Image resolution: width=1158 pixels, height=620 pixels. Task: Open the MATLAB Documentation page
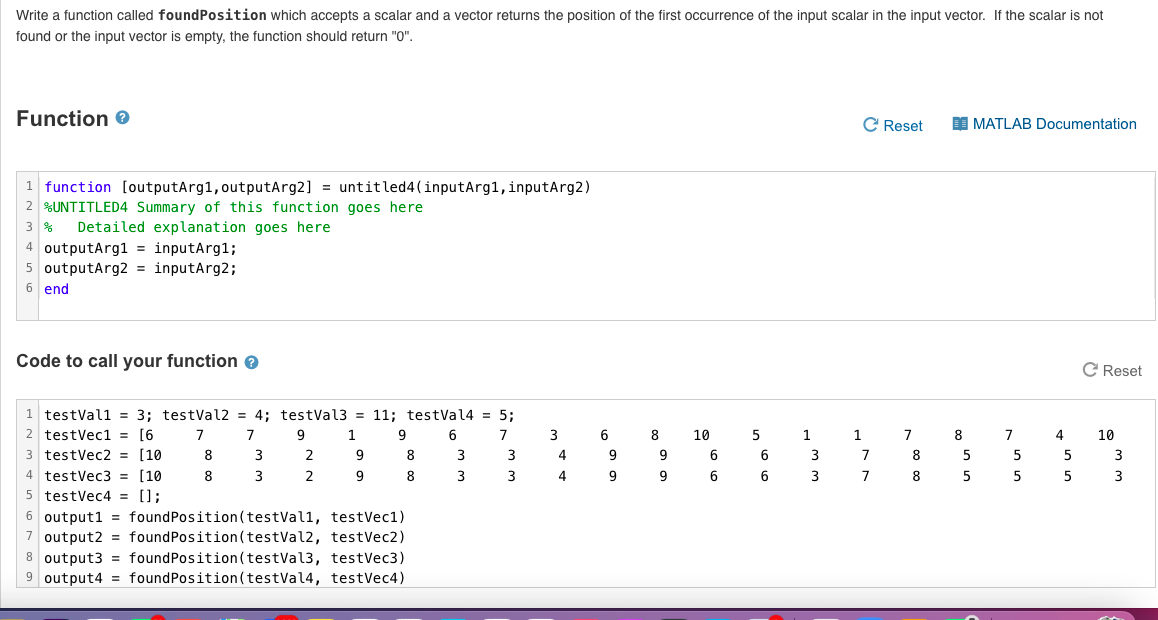click(x=1054, y=123)
